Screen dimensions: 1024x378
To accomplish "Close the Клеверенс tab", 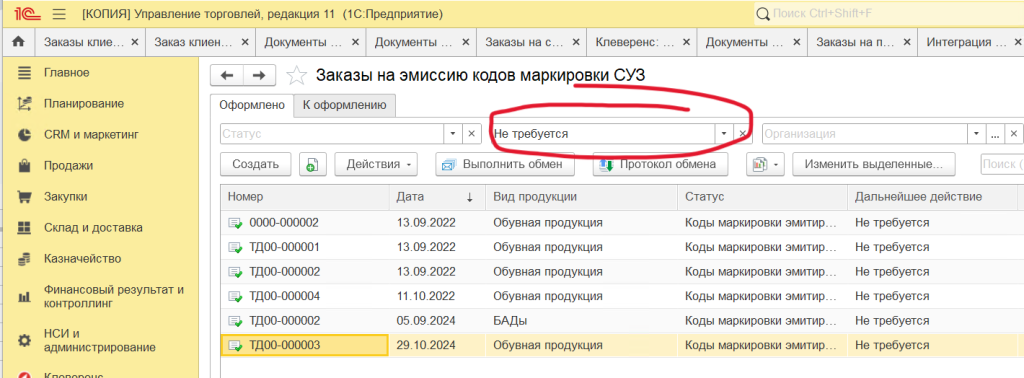I will [686, 42].
